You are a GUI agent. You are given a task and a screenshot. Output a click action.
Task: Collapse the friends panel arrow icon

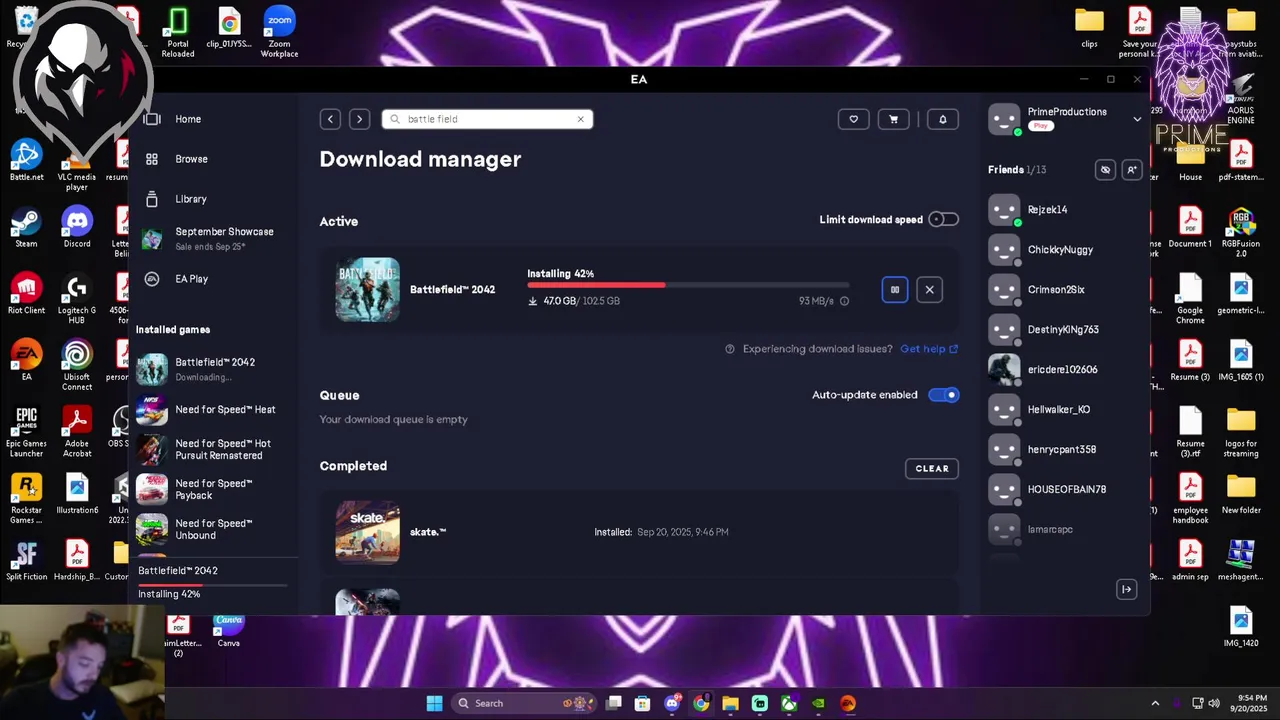pyautogui.click(x=1126, y=589)
